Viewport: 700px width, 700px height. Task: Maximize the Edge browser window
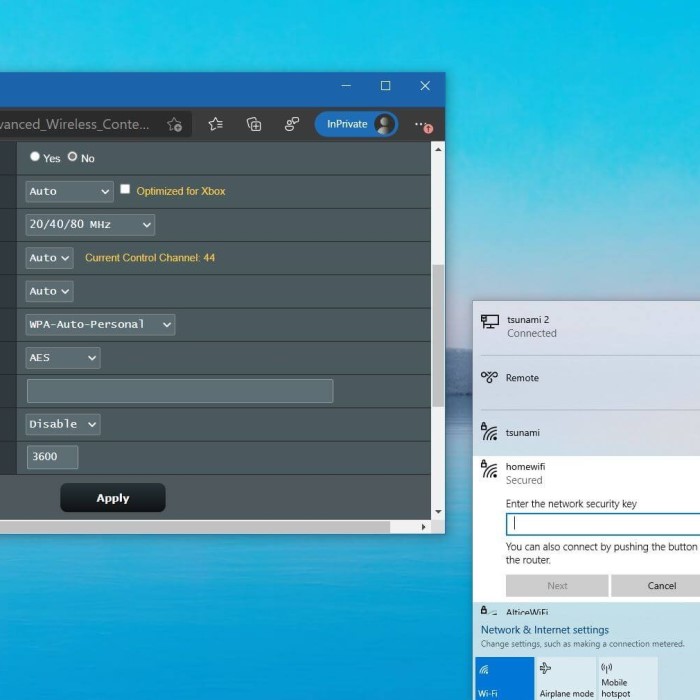385,86
